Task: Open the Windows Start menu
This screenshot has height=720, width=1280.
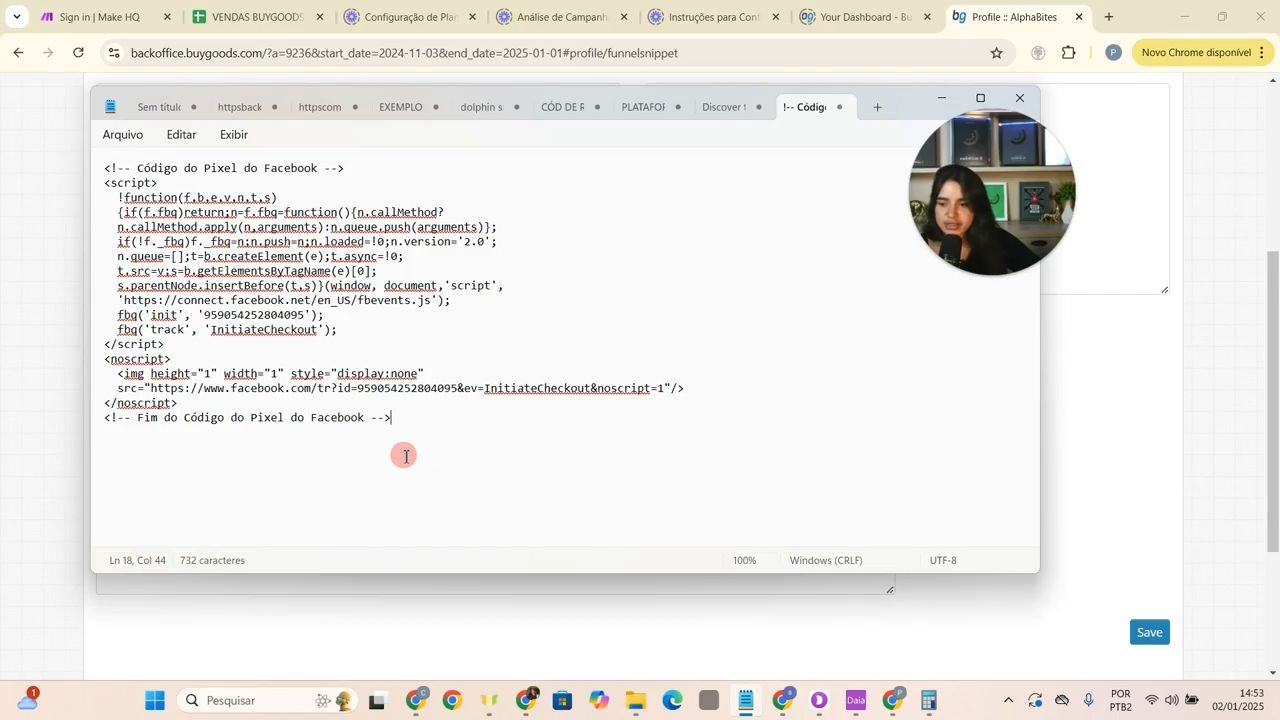Action: 155,701
